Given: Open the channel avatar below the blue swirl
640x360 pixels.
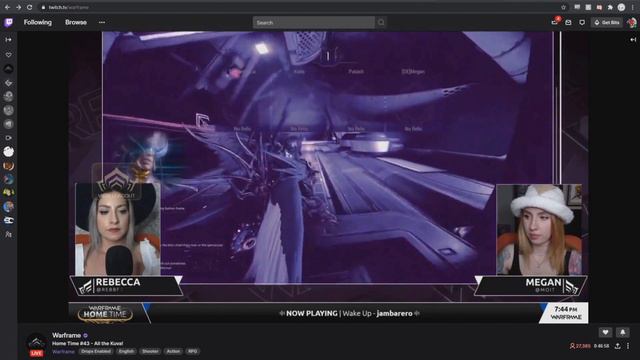Looking at the screenshot, I should (8, 193).
